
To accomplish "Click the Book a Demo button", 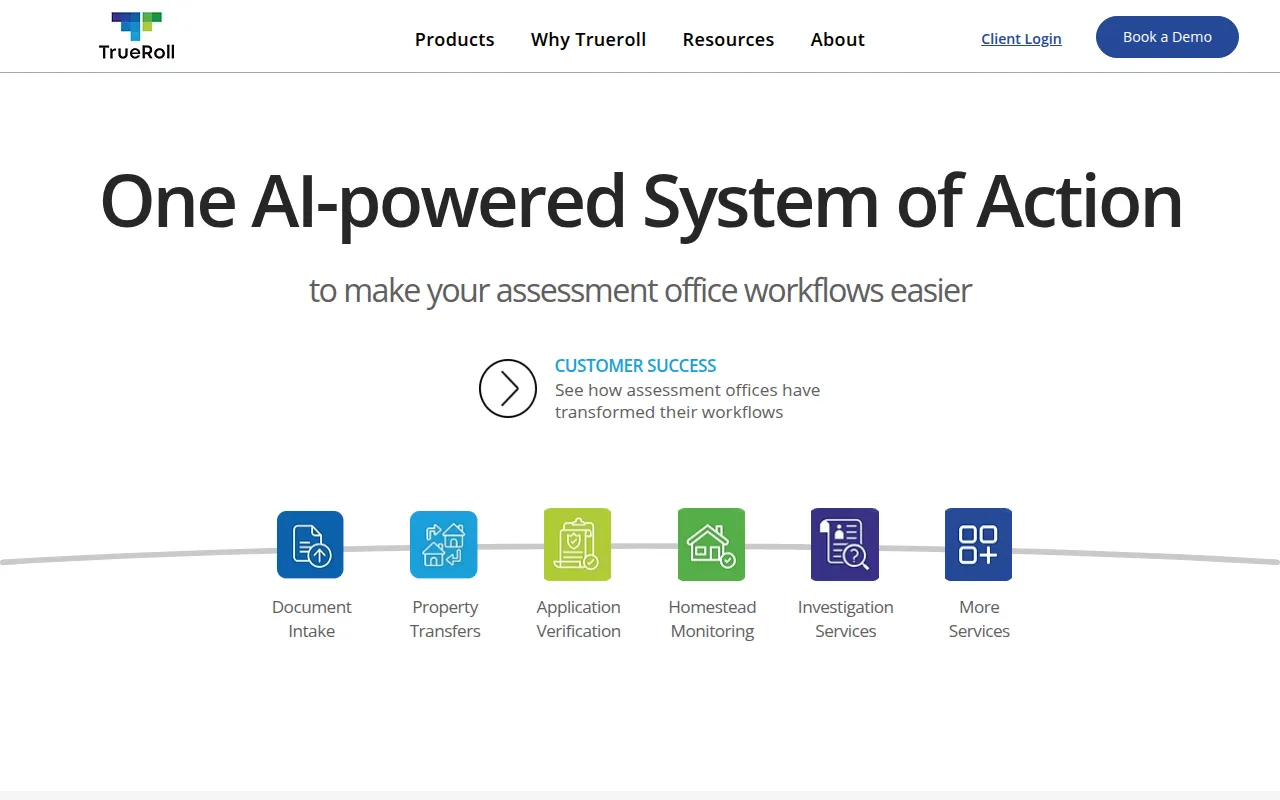I will click(x=1167, y=37).
